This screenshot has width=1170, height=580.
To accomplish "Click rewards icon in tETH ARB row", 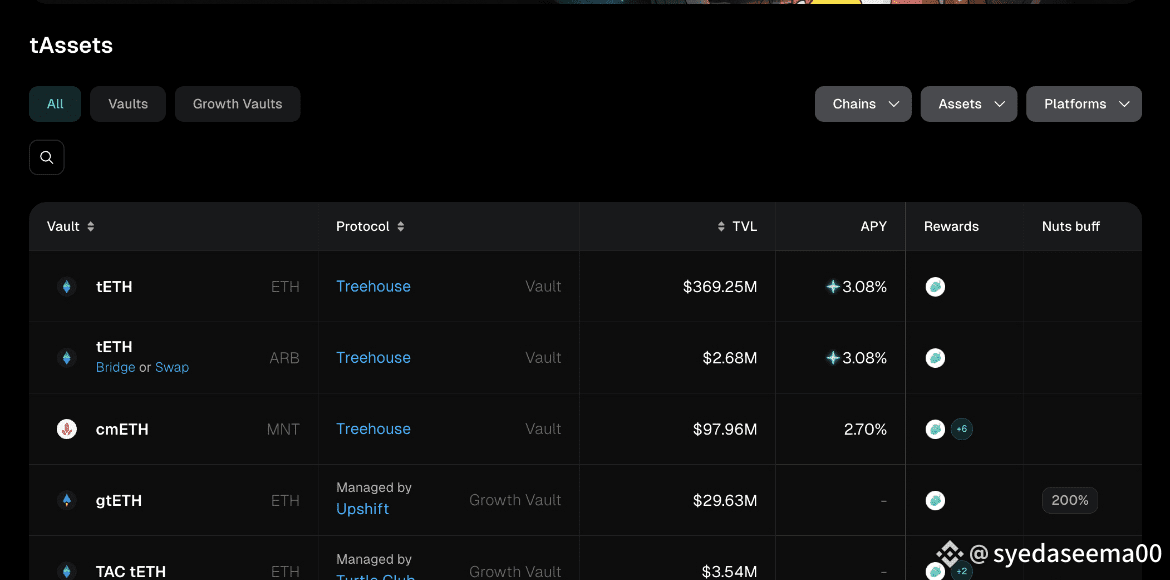I will 935,358.
